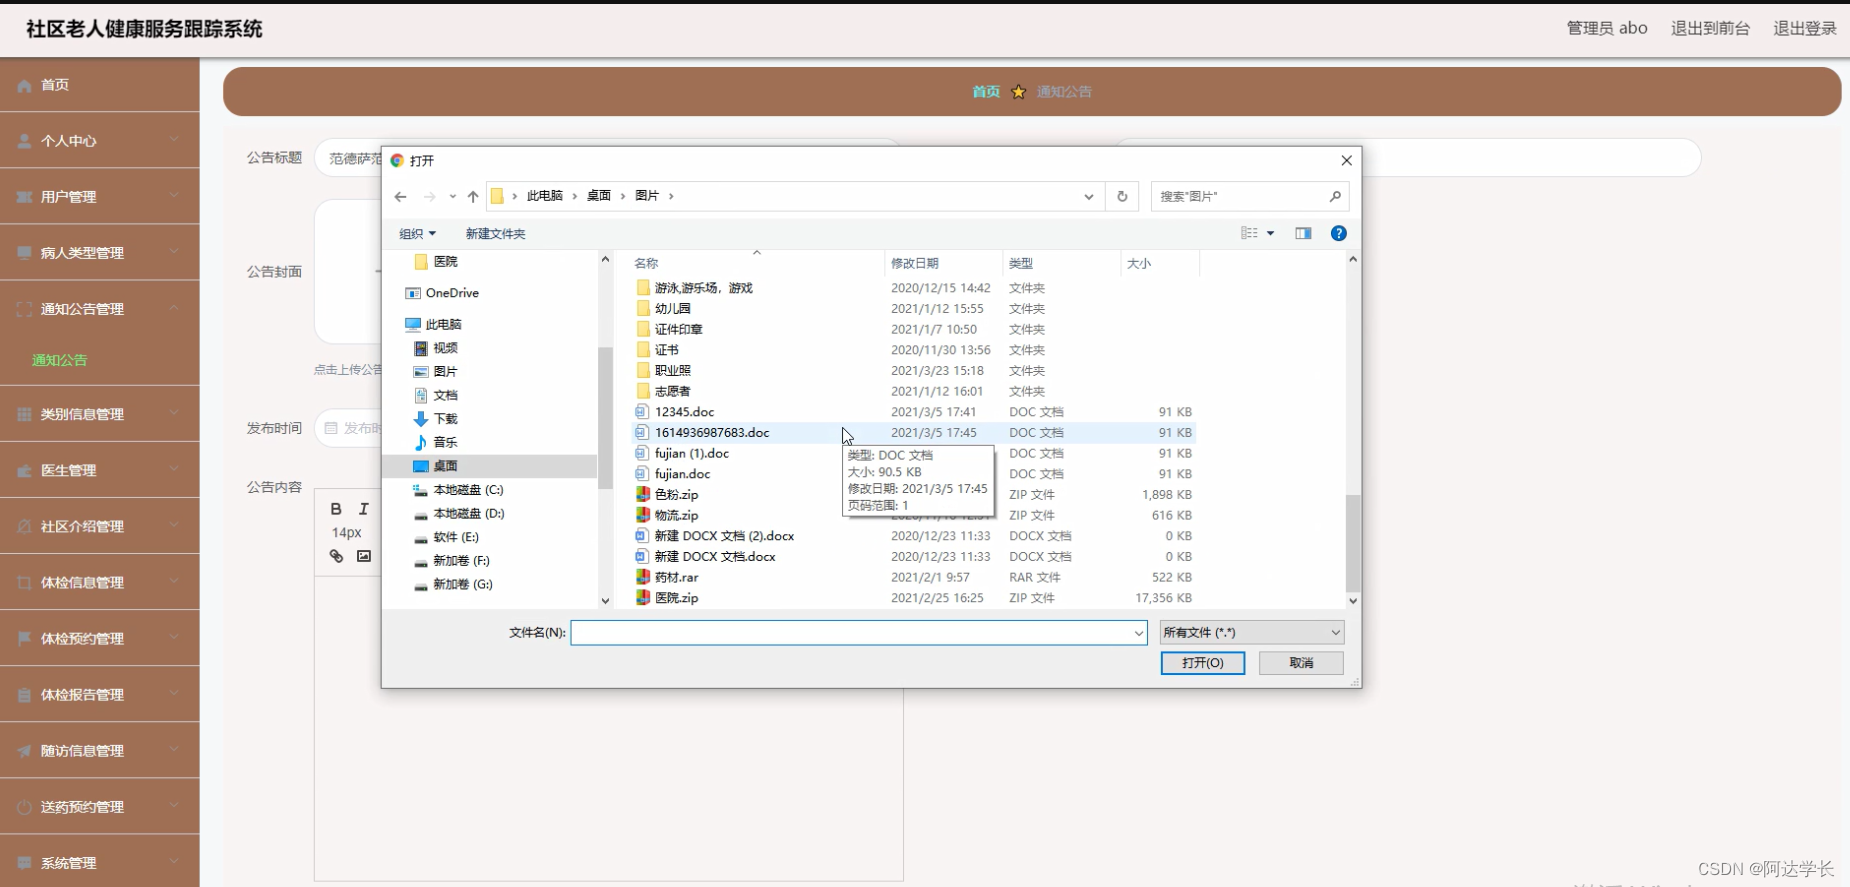
Task: Click 图片 in address breadcrumb
Action: [647, 196]
